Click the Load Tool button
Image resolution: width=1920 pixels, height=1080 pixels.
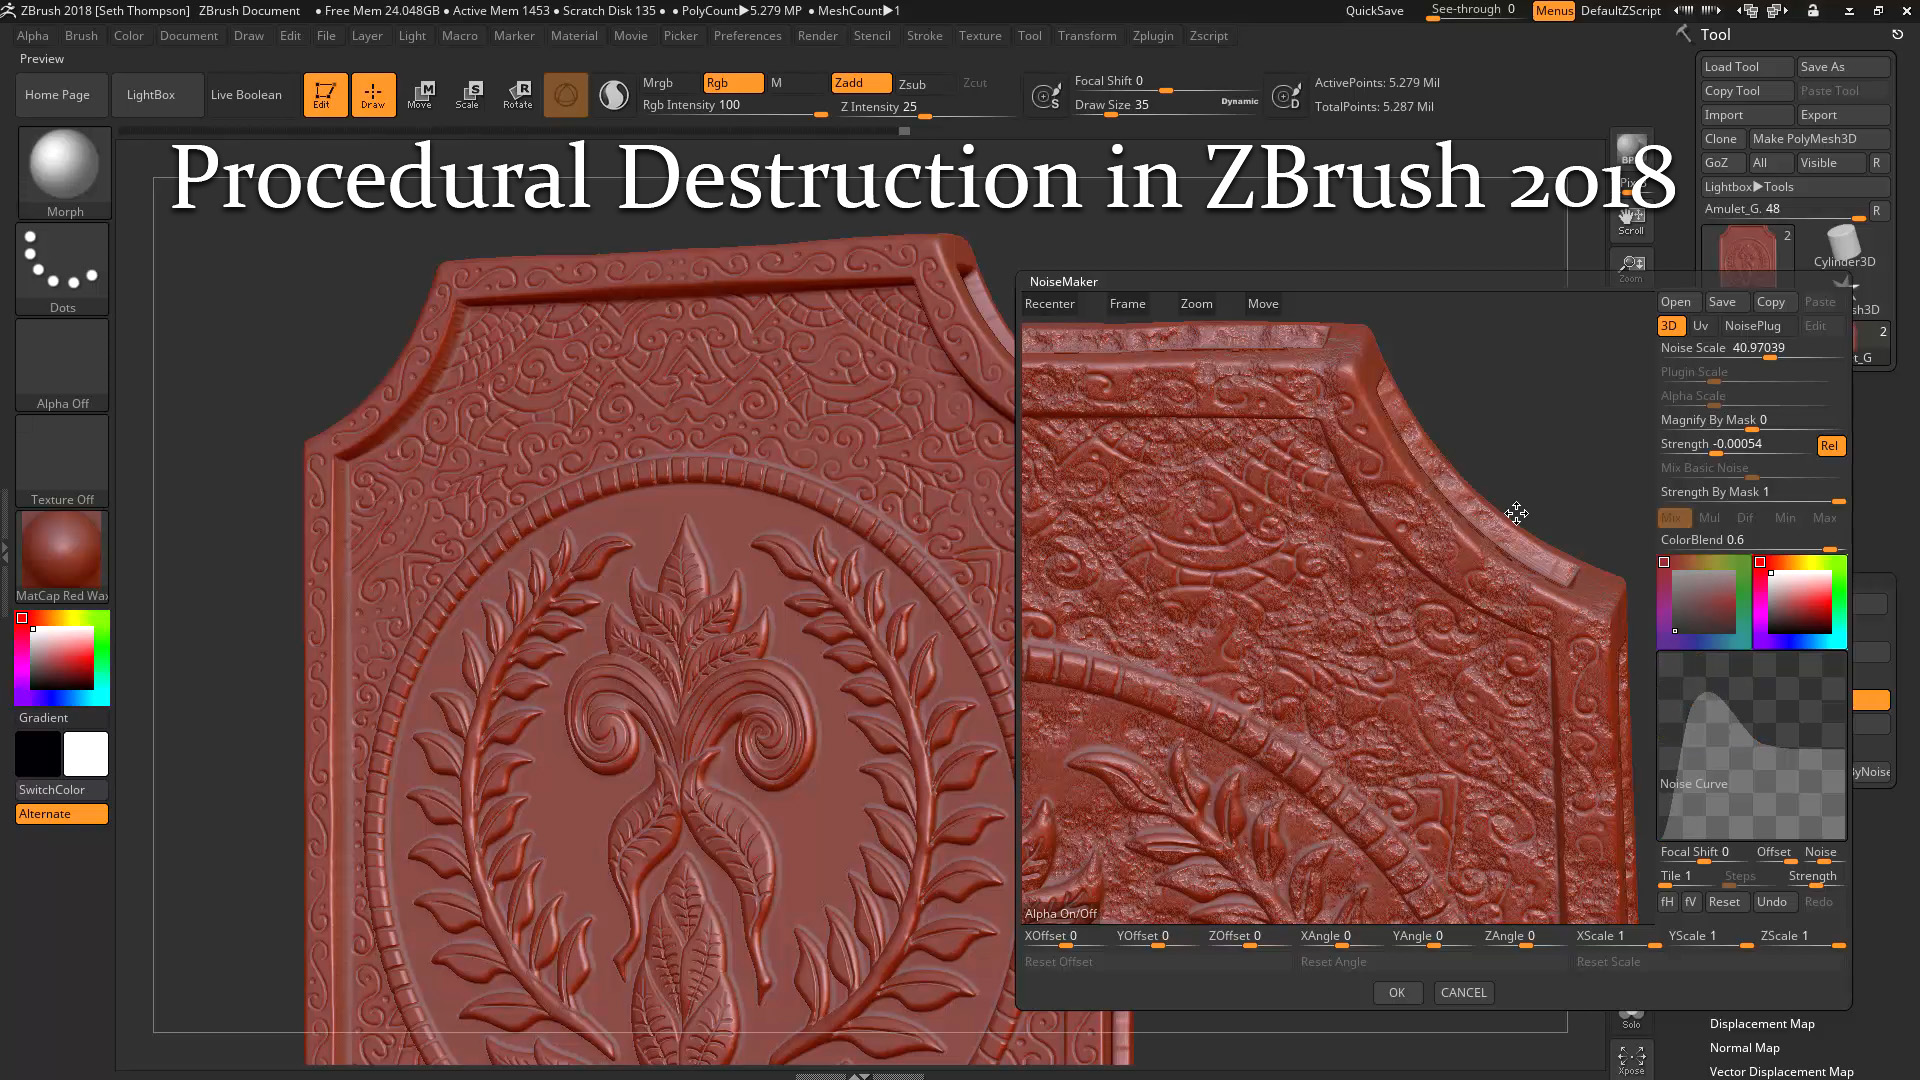(1747, 67)
